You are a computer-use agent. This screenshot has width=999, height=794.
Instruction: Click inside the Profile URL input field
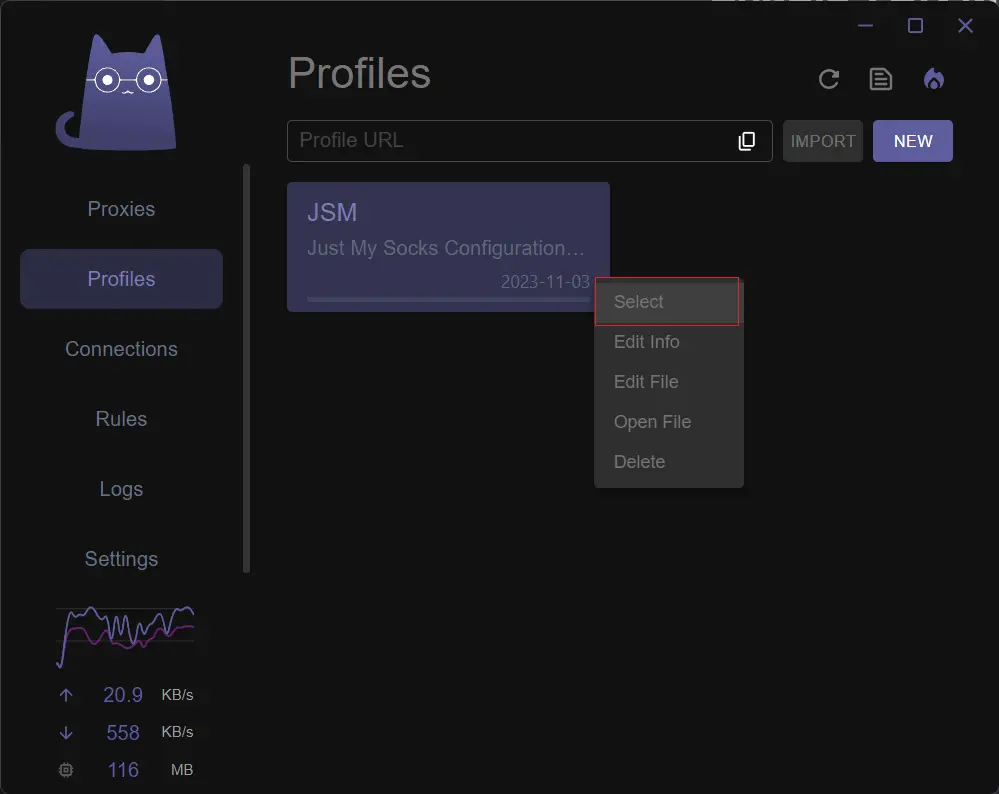point(500,141)
